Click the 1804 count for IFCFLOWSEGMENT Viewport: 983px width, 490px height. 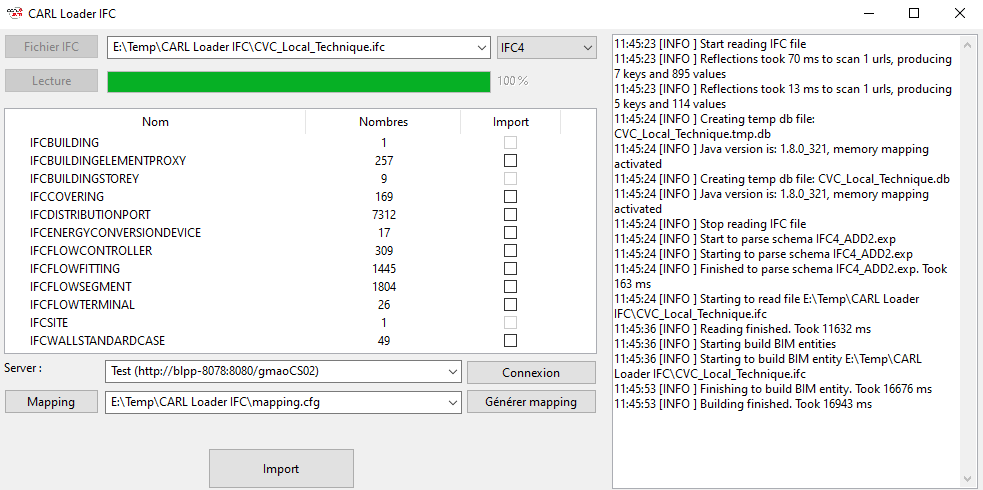(x=384, y=287)
